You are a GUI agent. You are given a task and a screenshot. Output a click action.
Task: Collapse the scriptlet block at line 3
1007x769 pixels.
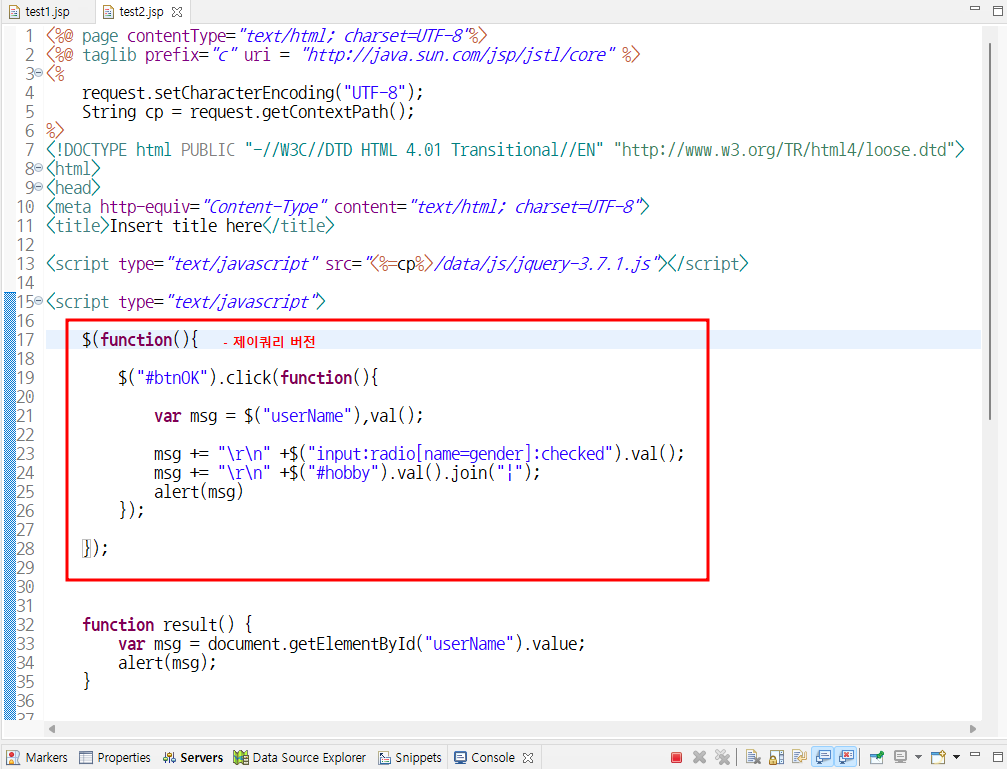[x=39, y=73]
